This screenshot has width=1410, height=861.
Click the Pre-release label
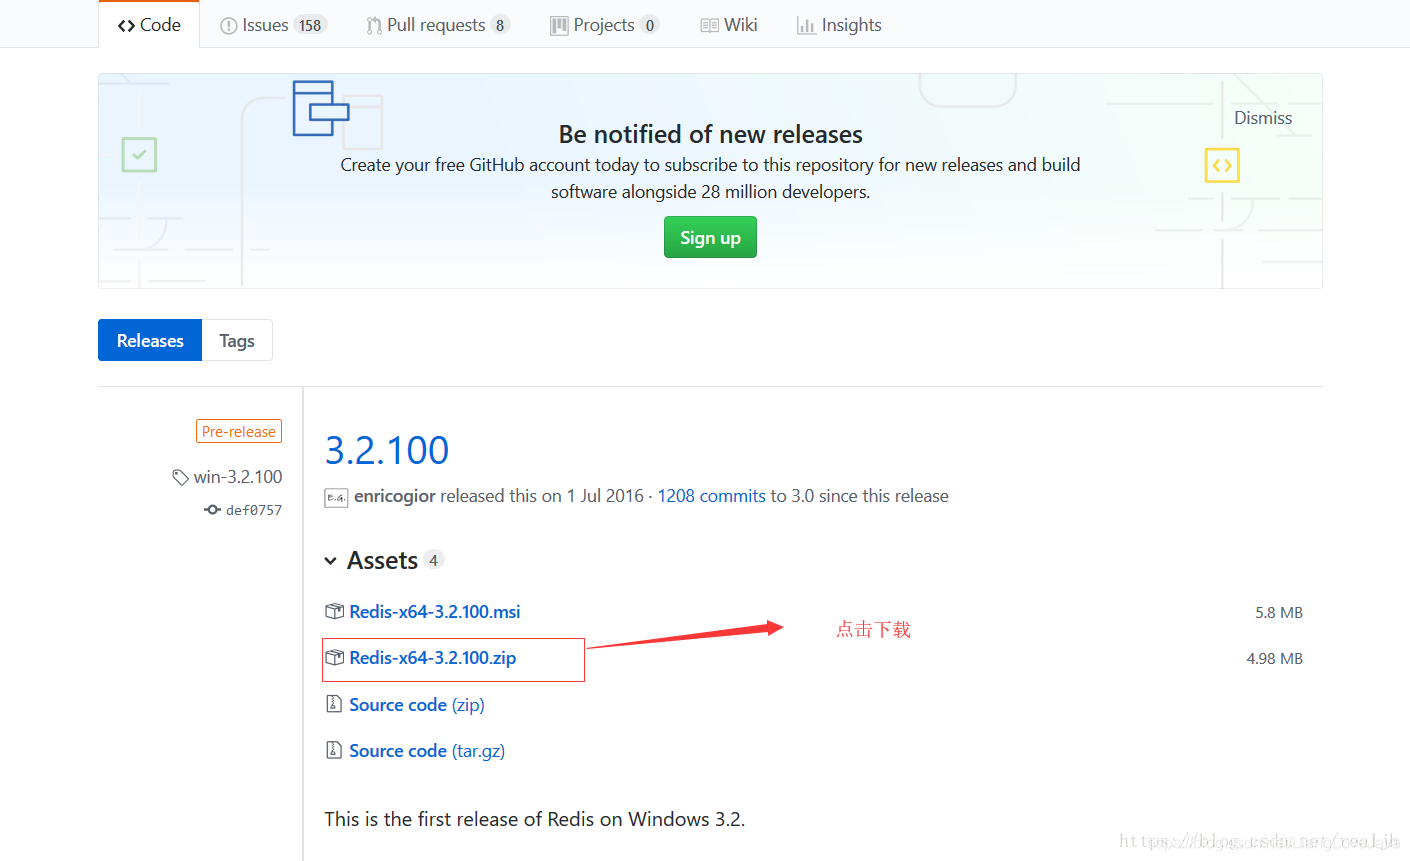pyautogui.click(x=239, y=431)
